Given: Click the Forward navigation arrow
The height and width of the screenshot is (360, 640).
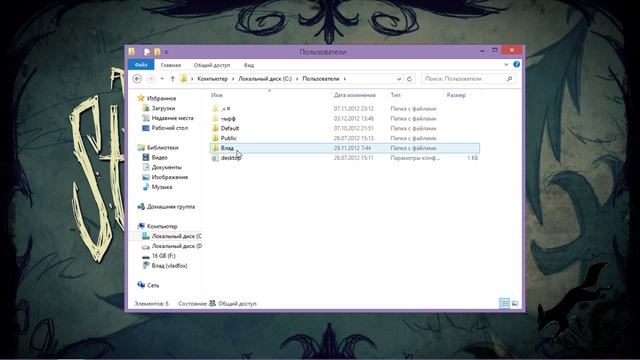Looking at the screenshot, I should pos(151,79).
